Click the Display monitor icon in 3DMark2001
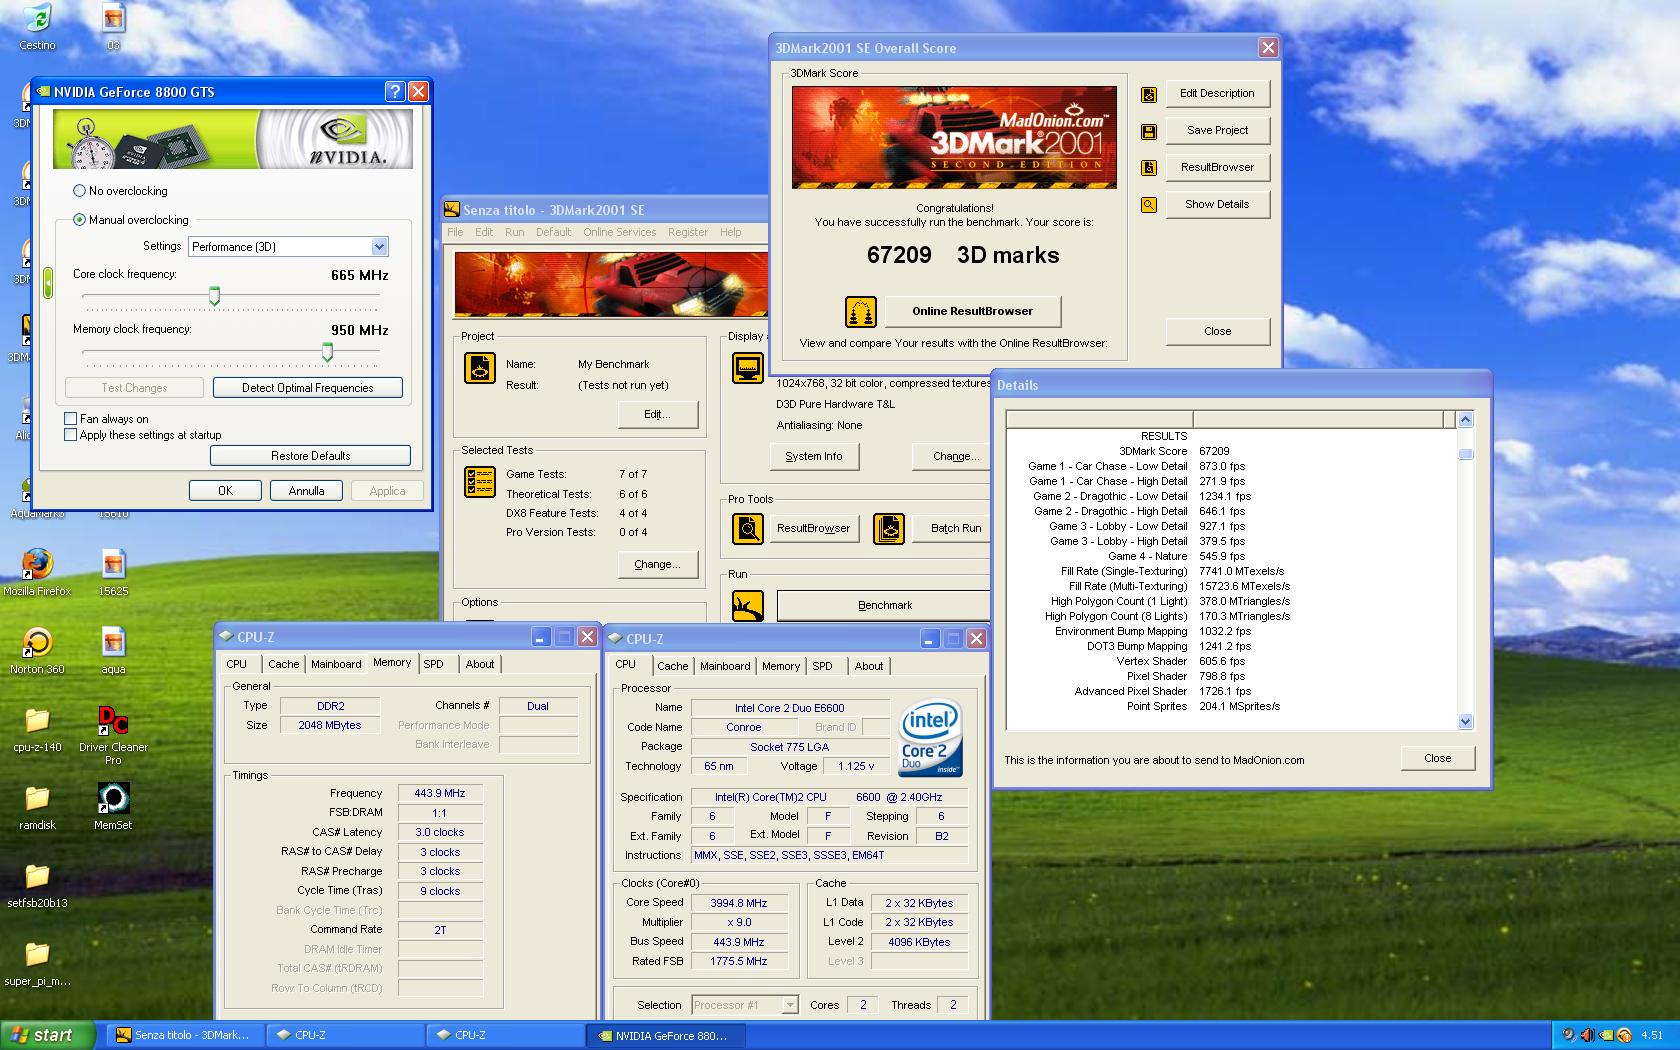 [748, 369]
